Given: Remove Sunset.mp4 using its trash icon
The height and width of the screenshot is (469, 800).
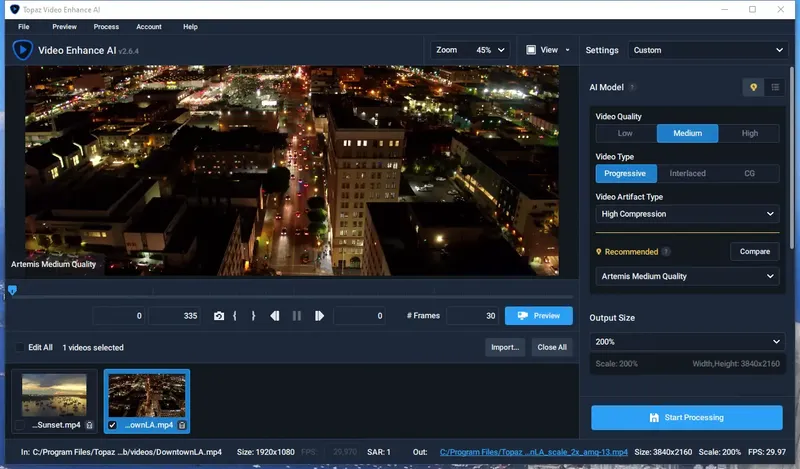Looking at the screenshot, I should tap(89, 425).
